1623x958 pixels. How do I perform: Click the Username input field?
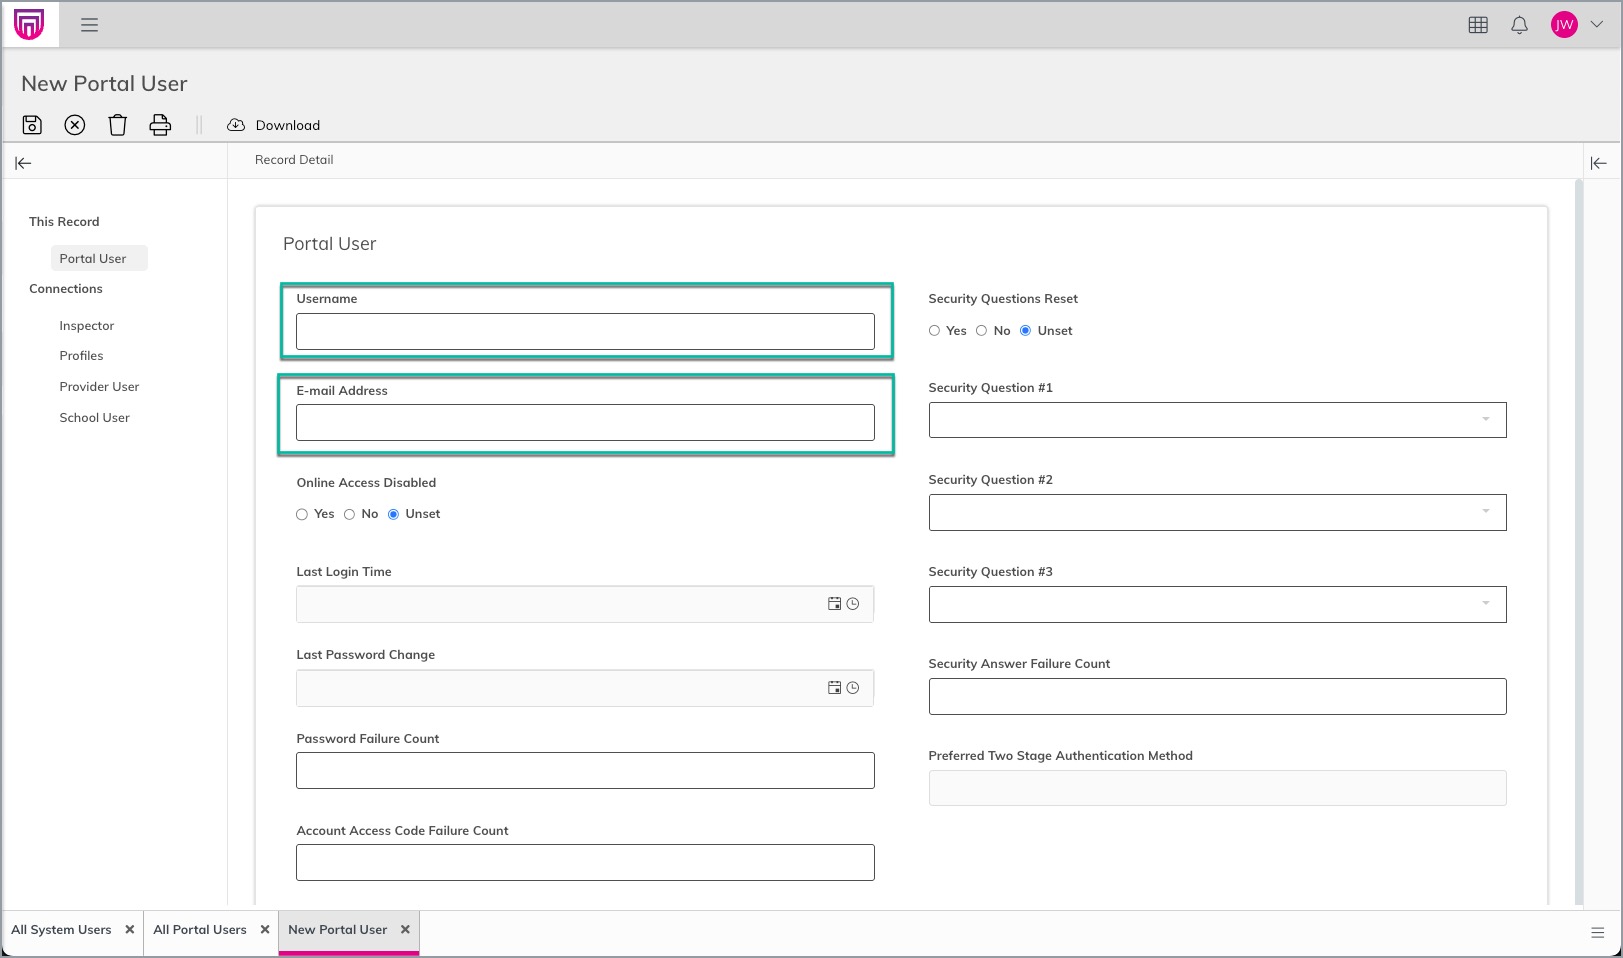pyautogui.click(x=585, y=332)
